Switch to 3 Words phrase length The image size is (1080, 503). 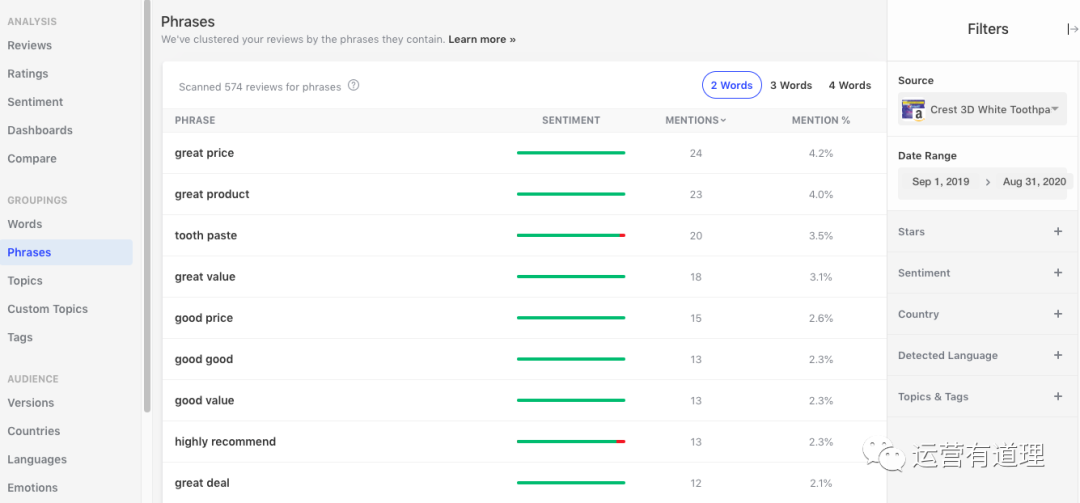pyautogui.click(x=790, y=86)
